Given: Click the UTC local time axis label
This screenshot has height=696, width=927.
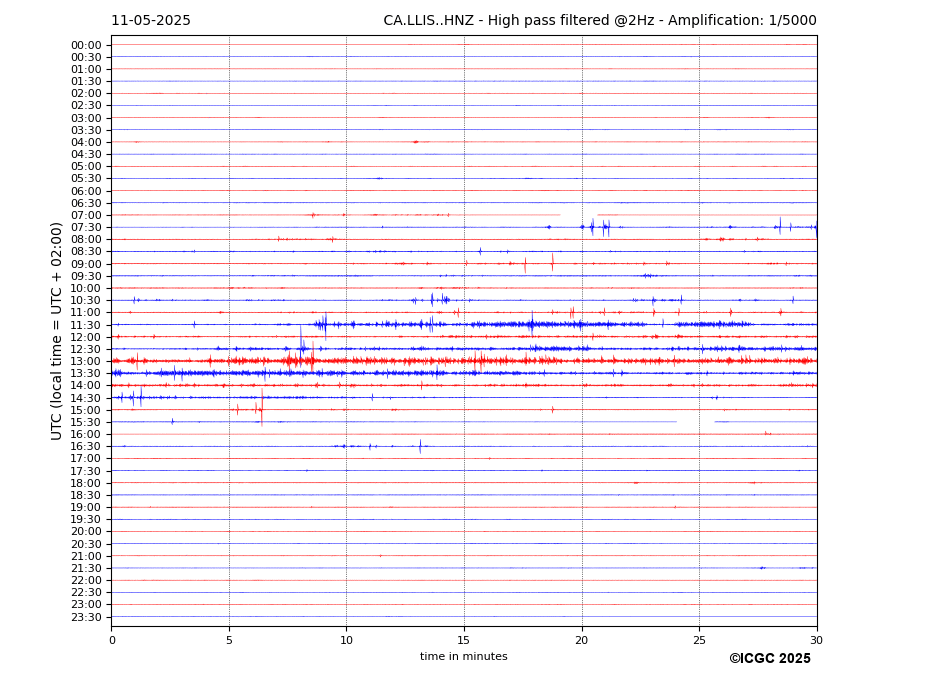Looking at the screenshot, I should [56, 331].
